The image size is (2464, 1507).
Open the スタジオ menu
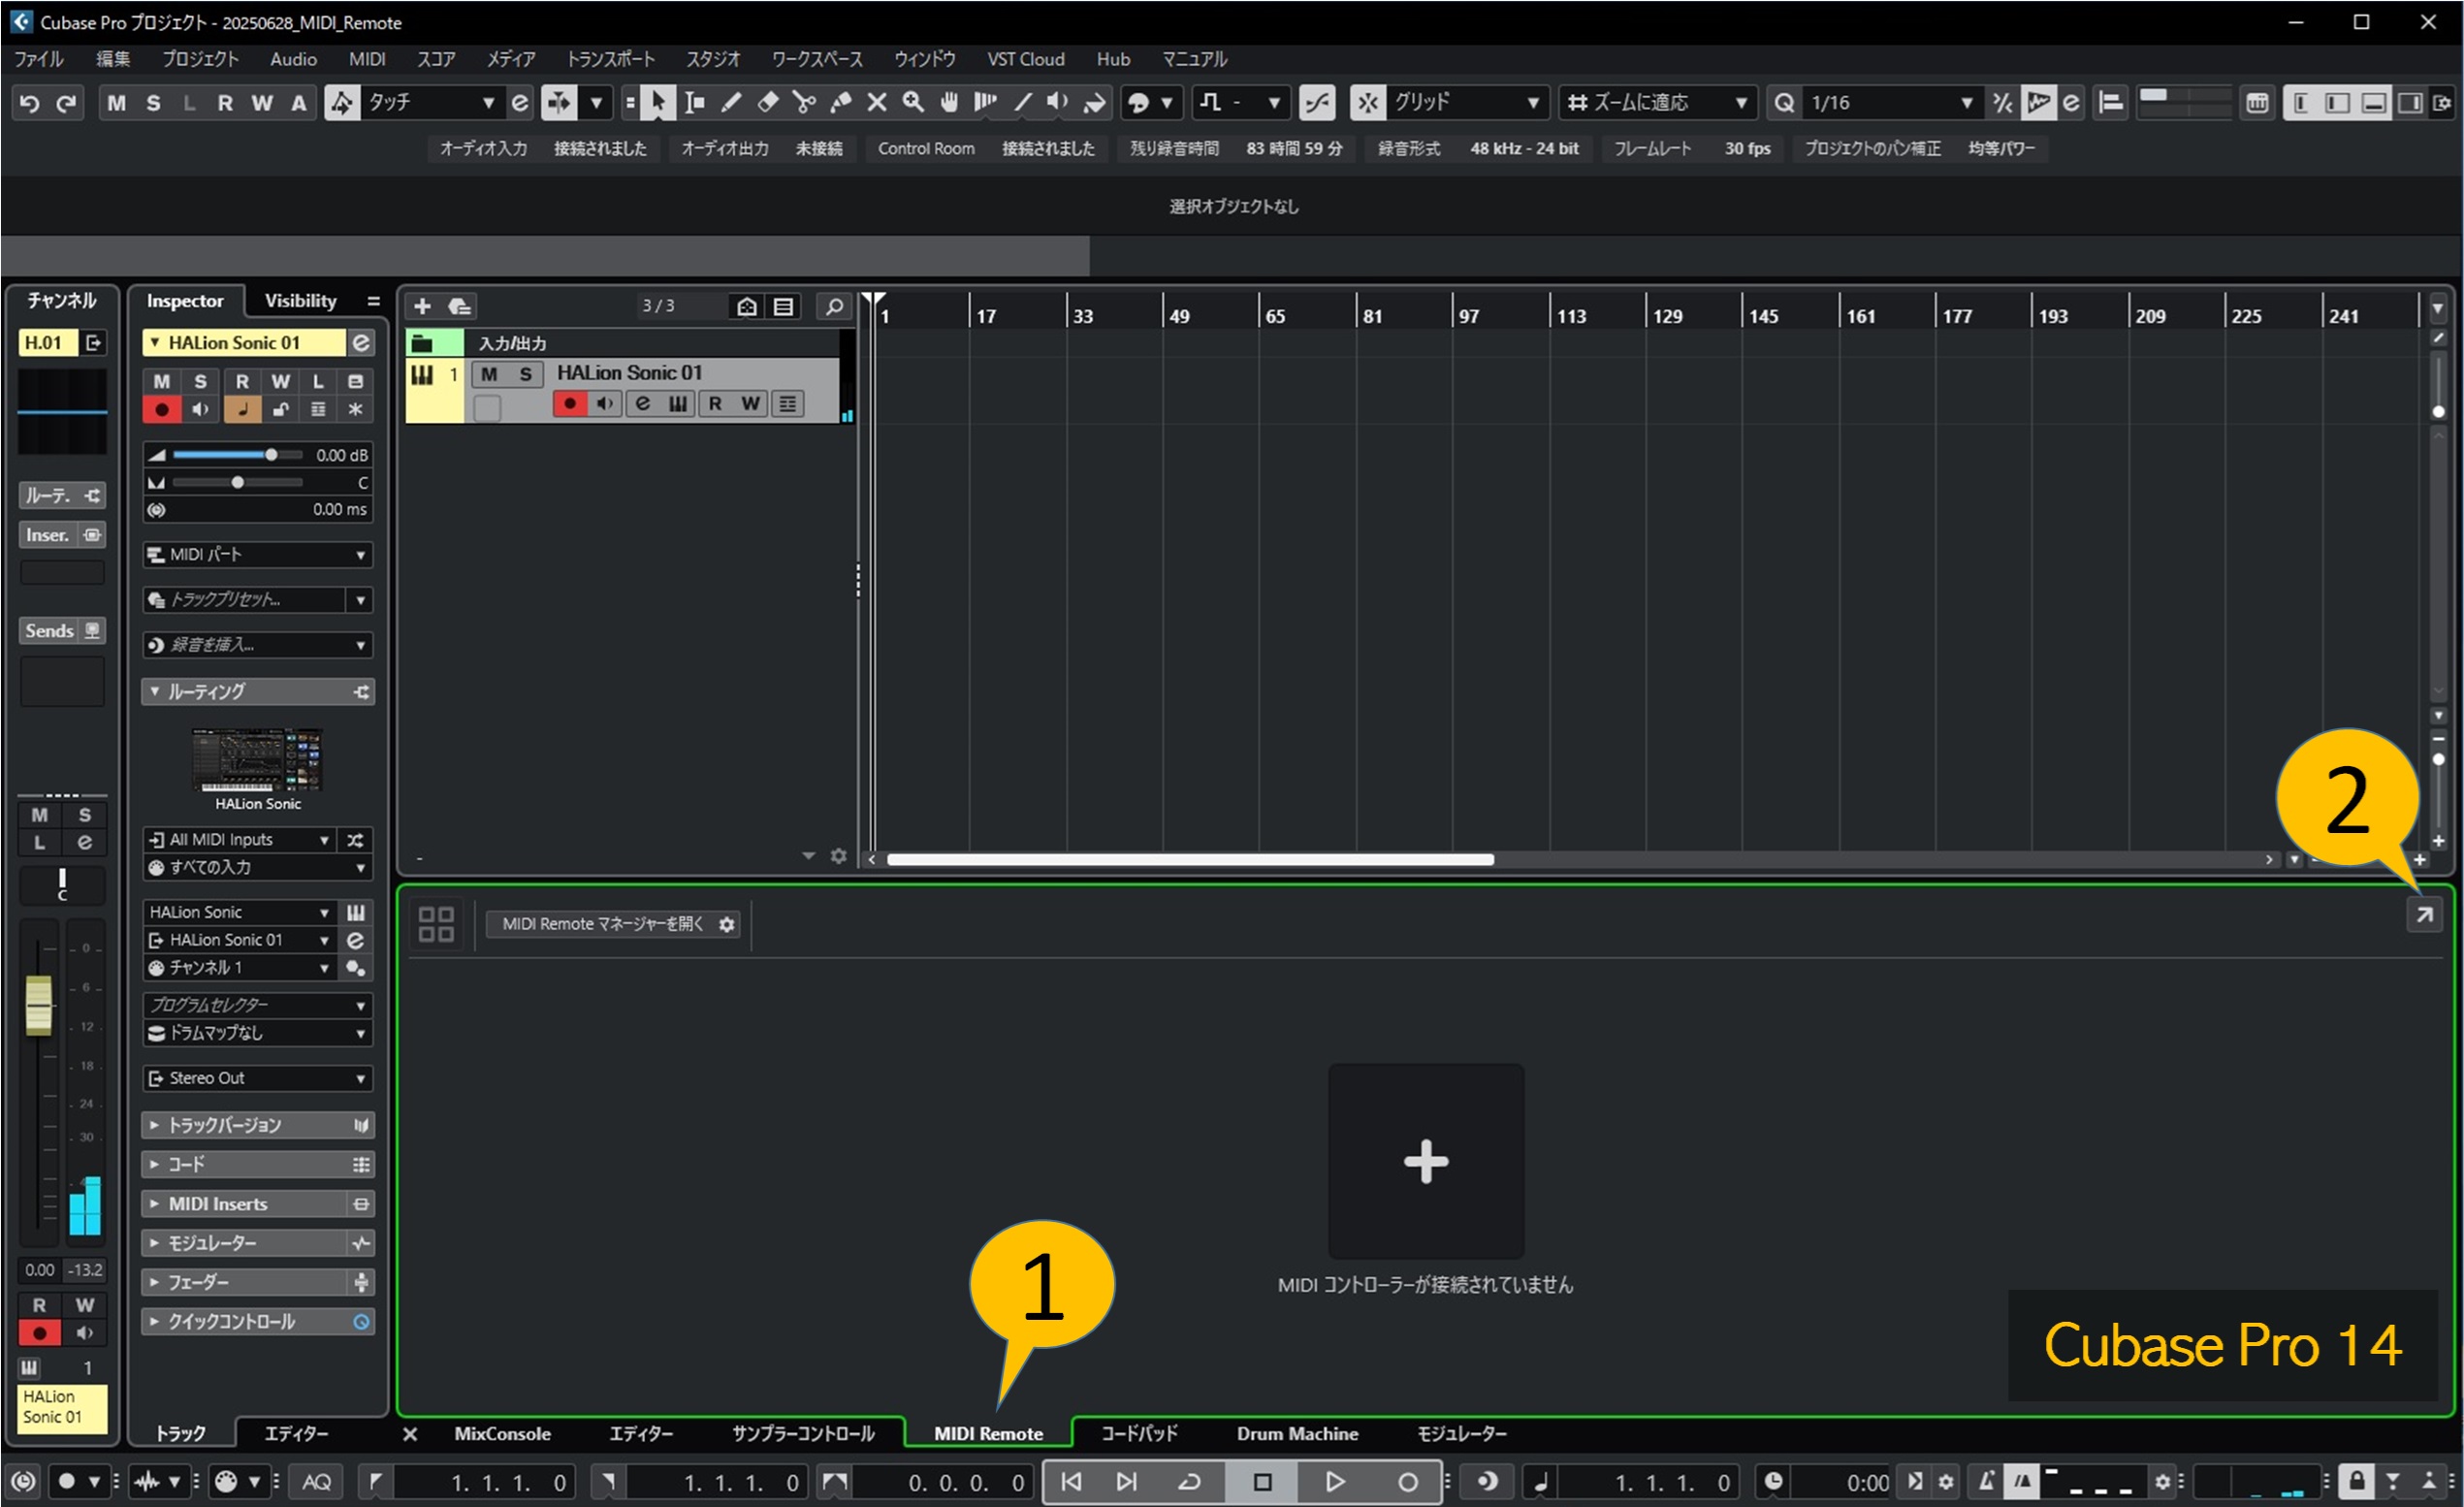pyautogui.click(x=712, y=59)
